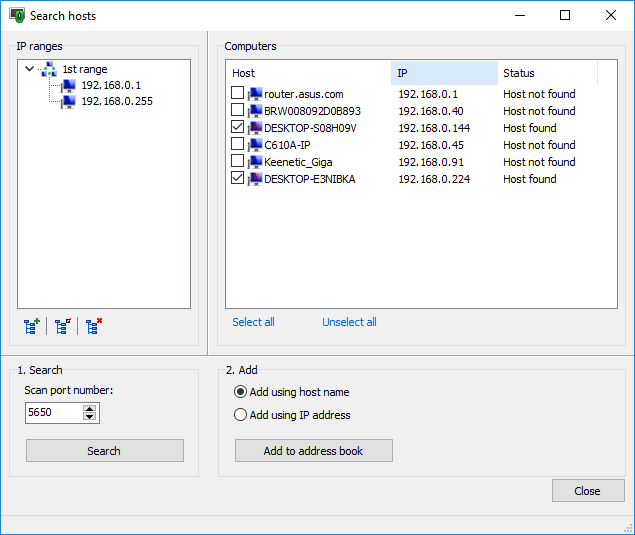Click the computer icon next to Keenetic_Giga

(x=255, y=162)
